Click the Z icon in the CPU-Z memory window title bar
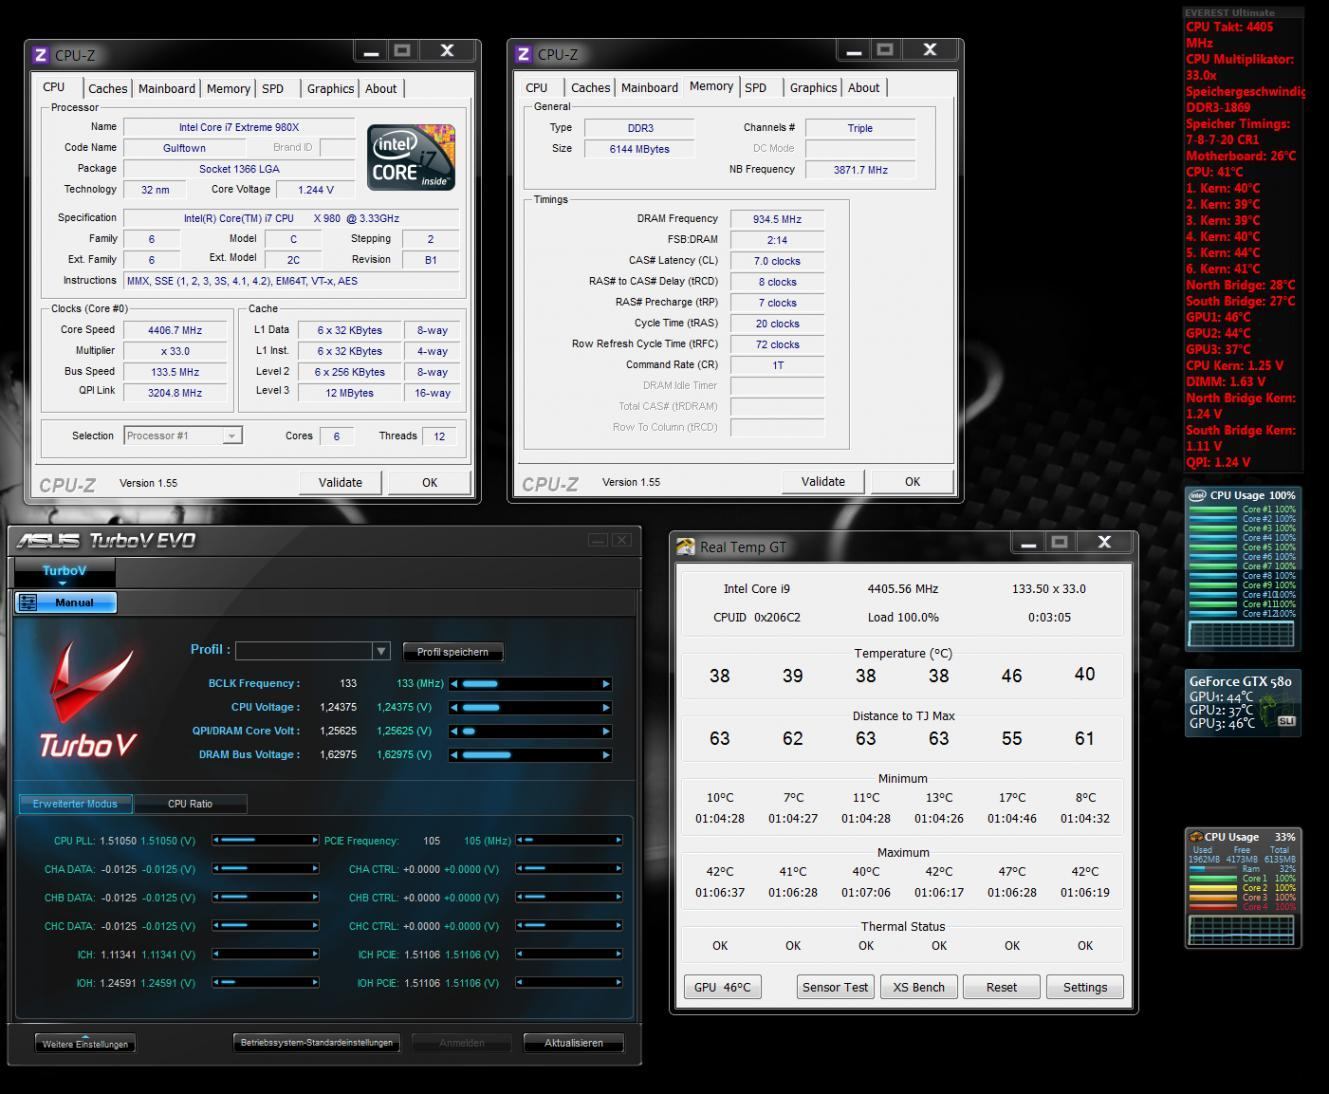This screenshot has height=1094, width=1329. tap(523, 54)
